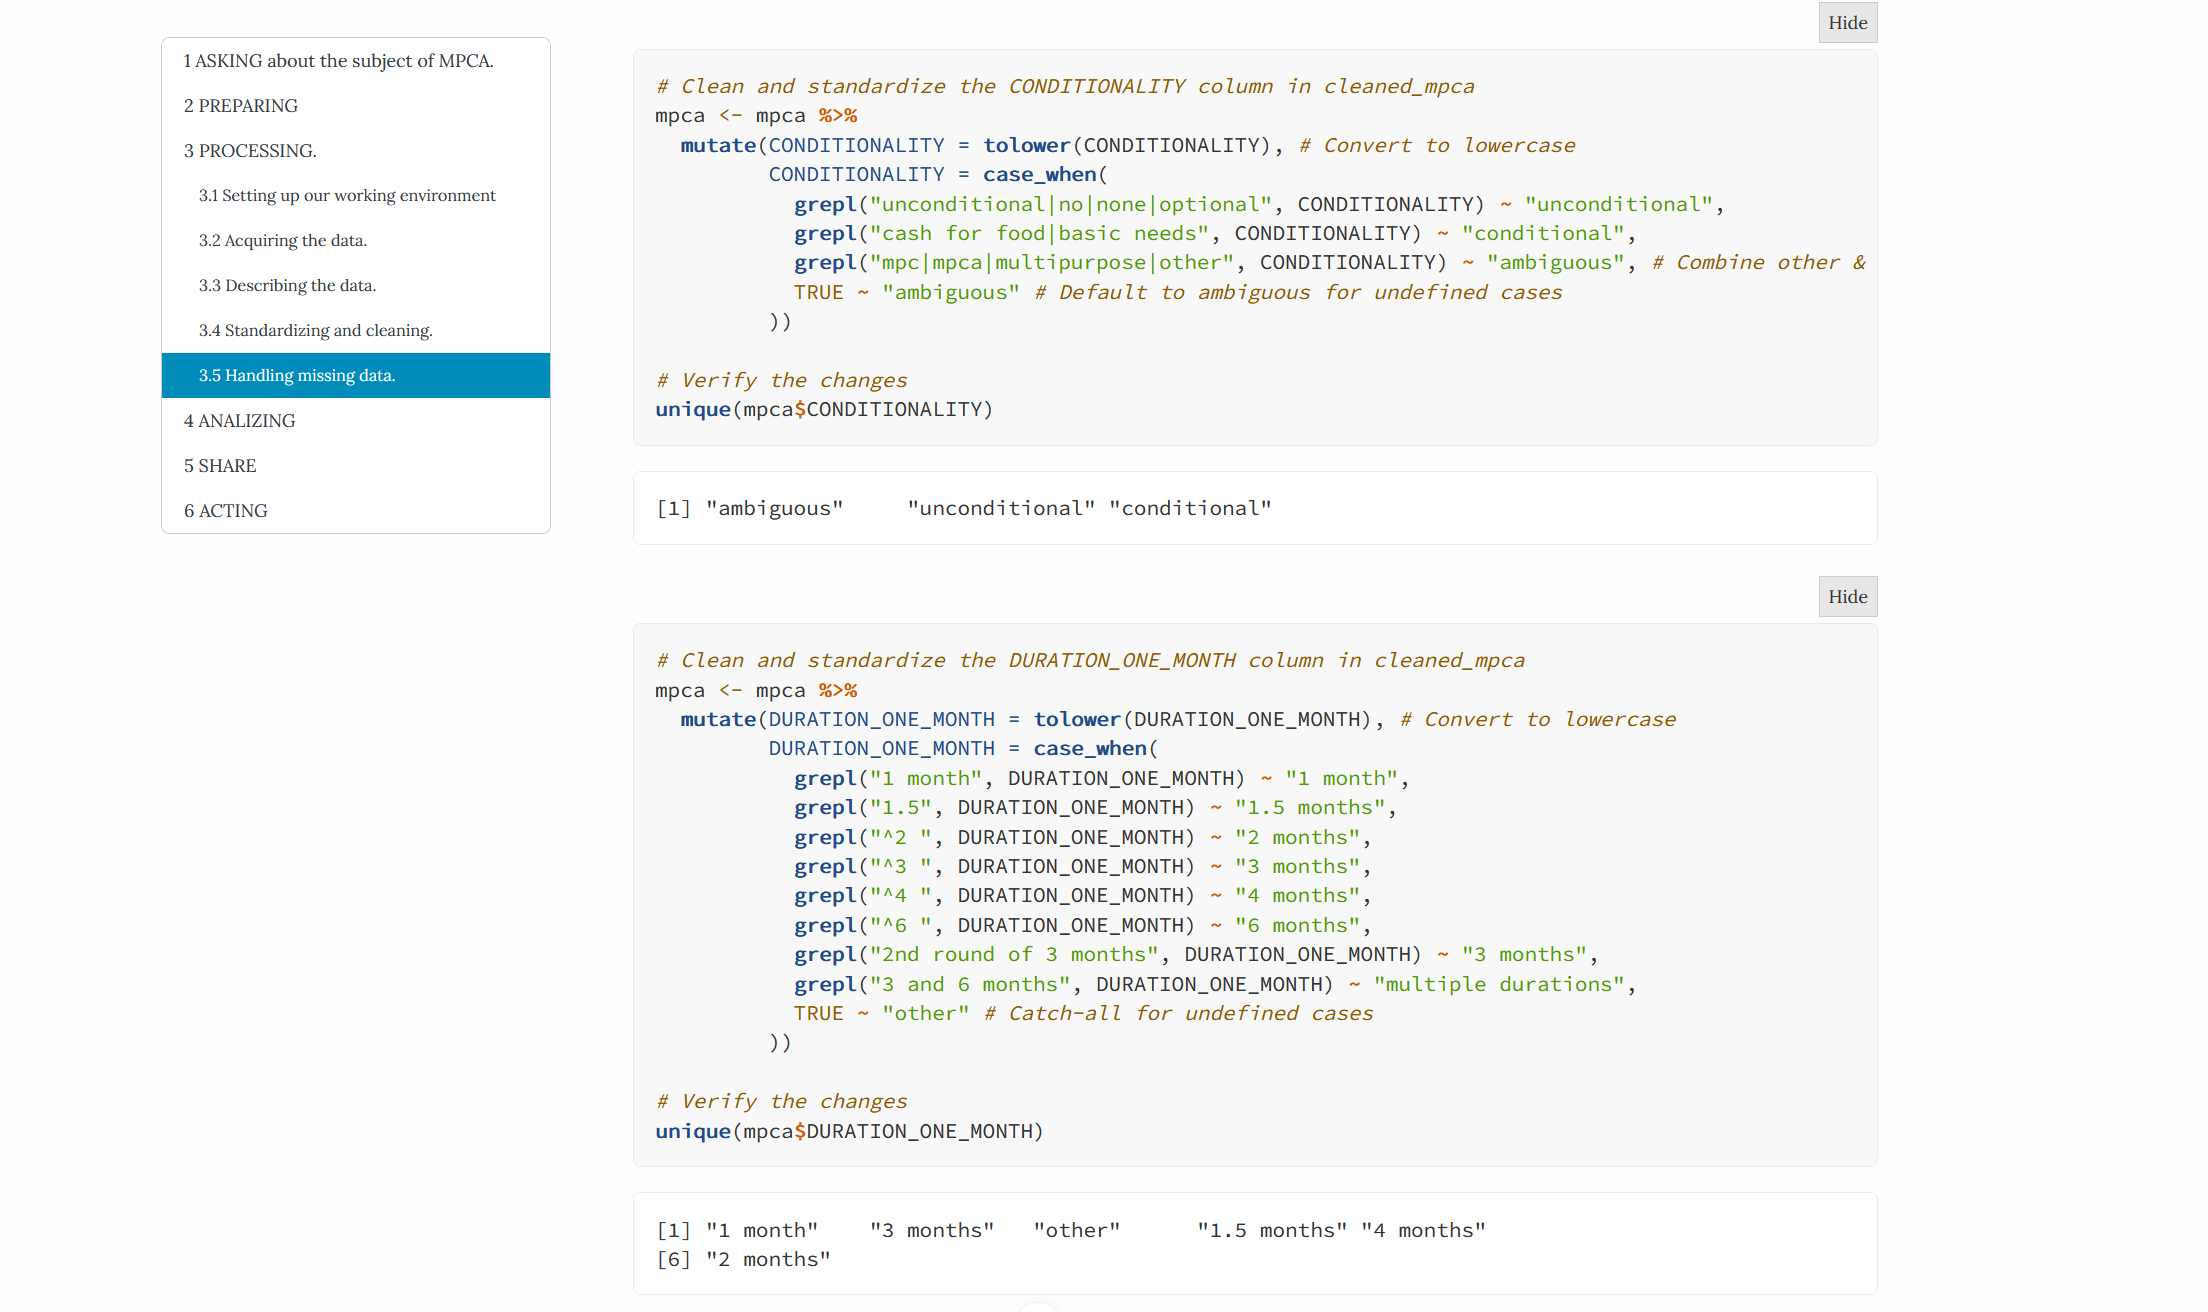This screenshot has height=1312, width=2208.
Task: Navigate to '3.2 Acquiring the data.'
Action: click(355, 241)
